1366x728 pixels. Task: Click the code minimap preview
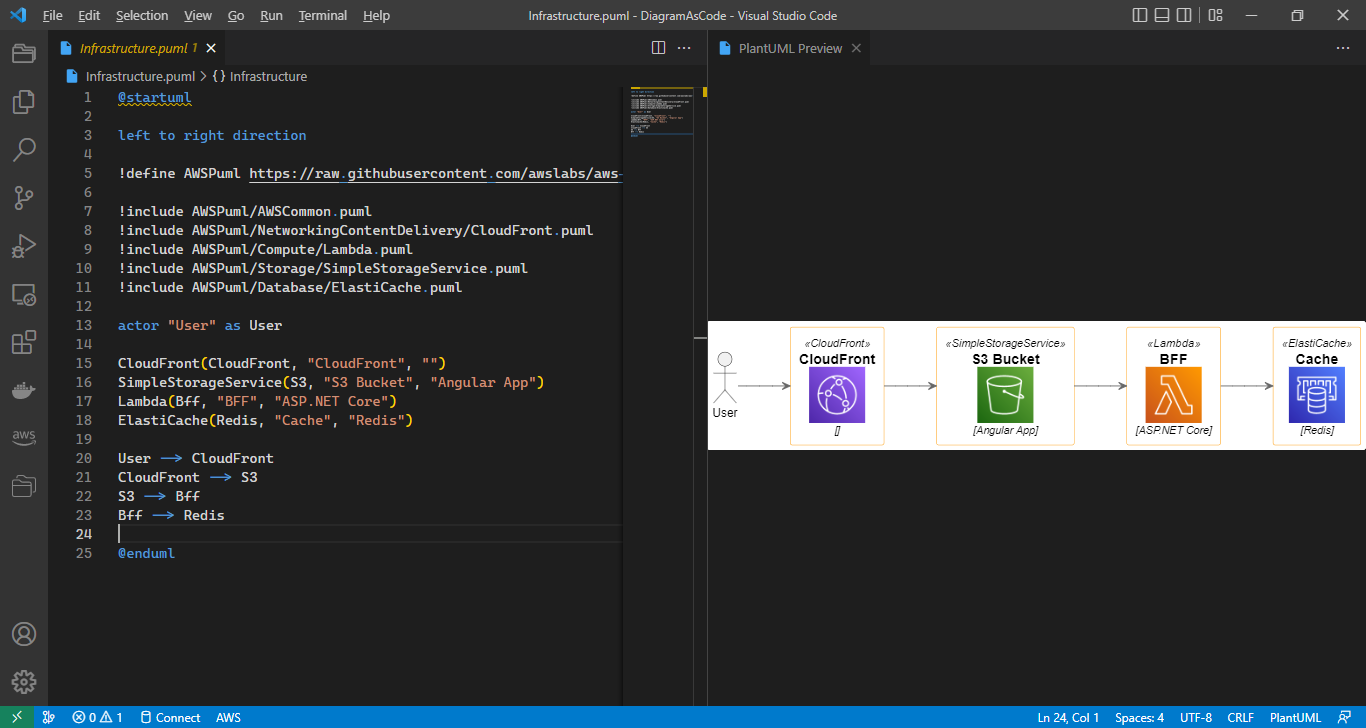(x=660, y=111)
